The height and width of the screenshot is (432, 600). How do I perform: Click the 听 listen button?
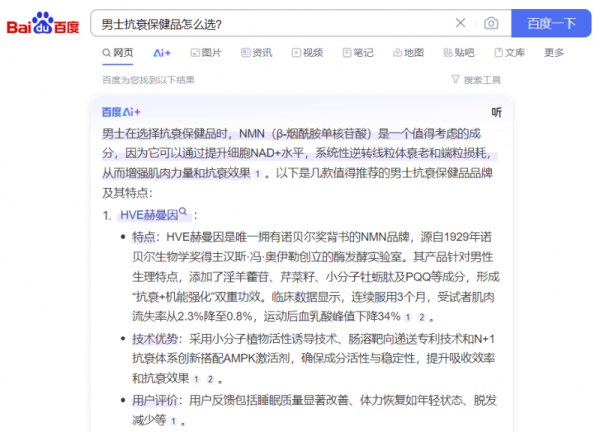click(x=496, y=112)
